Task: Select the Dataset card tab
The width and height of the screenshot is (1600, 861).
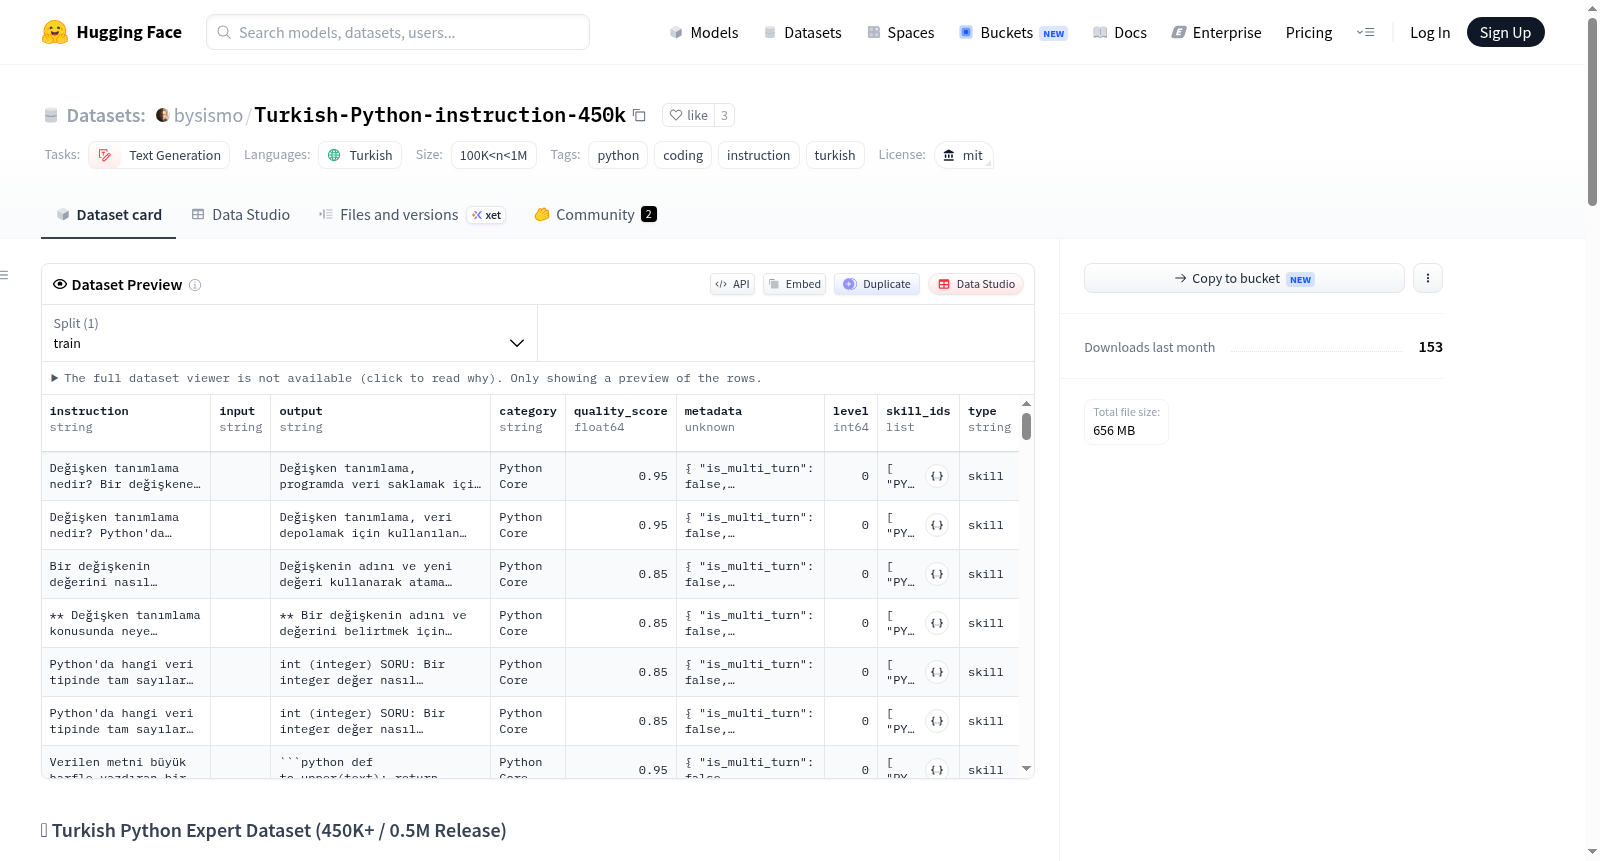Action: 108,214
